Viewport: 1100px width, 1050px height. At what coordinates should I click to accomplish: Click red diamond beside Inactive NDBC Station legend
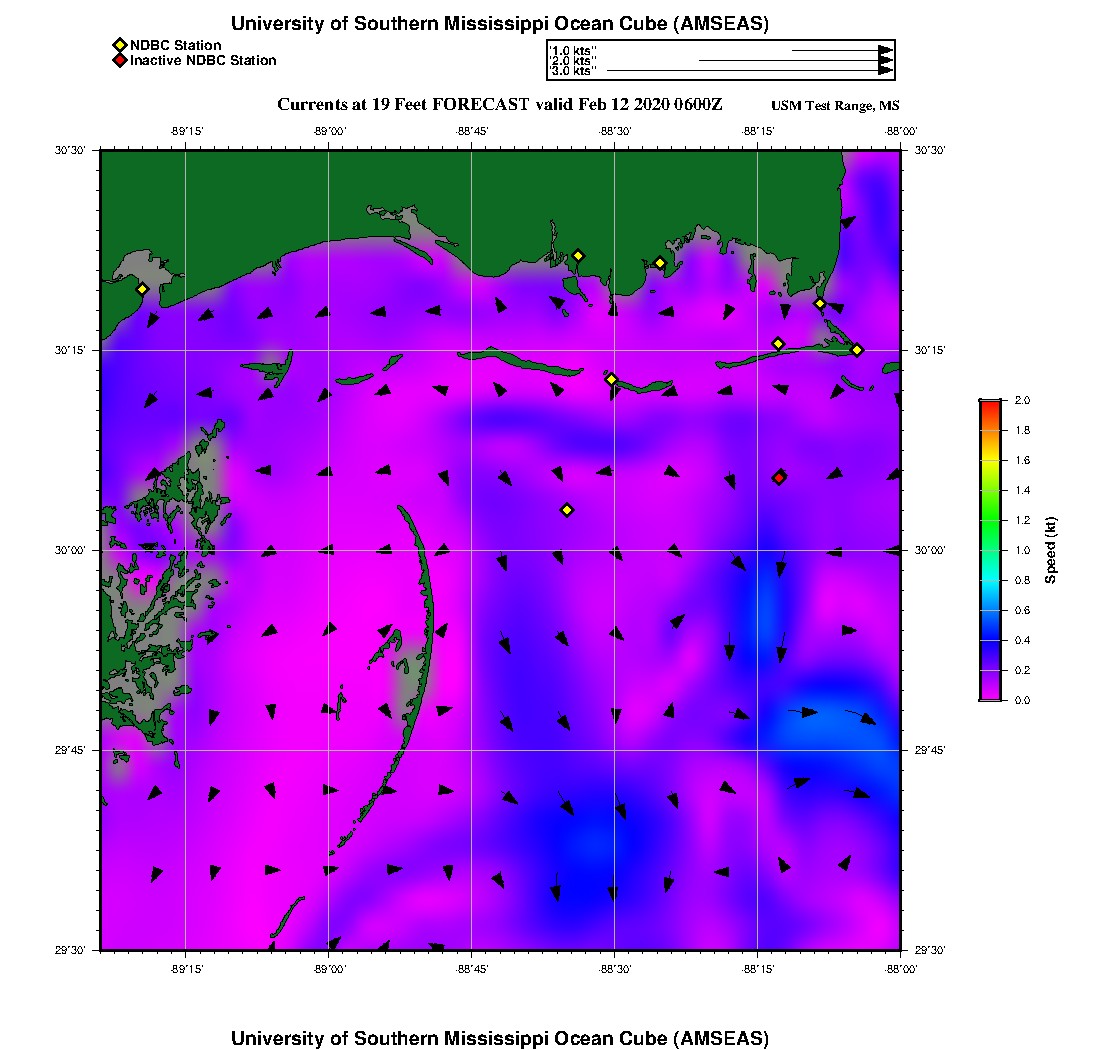pos(120,61)
